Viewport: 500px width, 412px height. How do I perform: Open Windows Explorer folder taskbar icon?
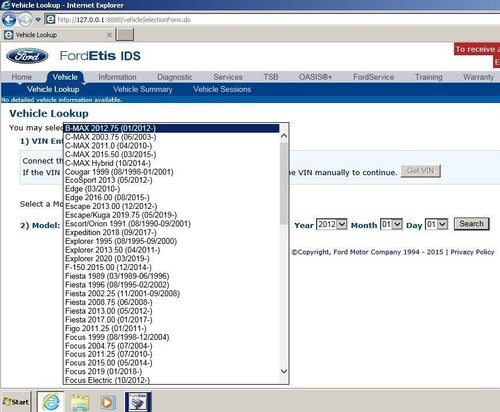coord(80,403)
